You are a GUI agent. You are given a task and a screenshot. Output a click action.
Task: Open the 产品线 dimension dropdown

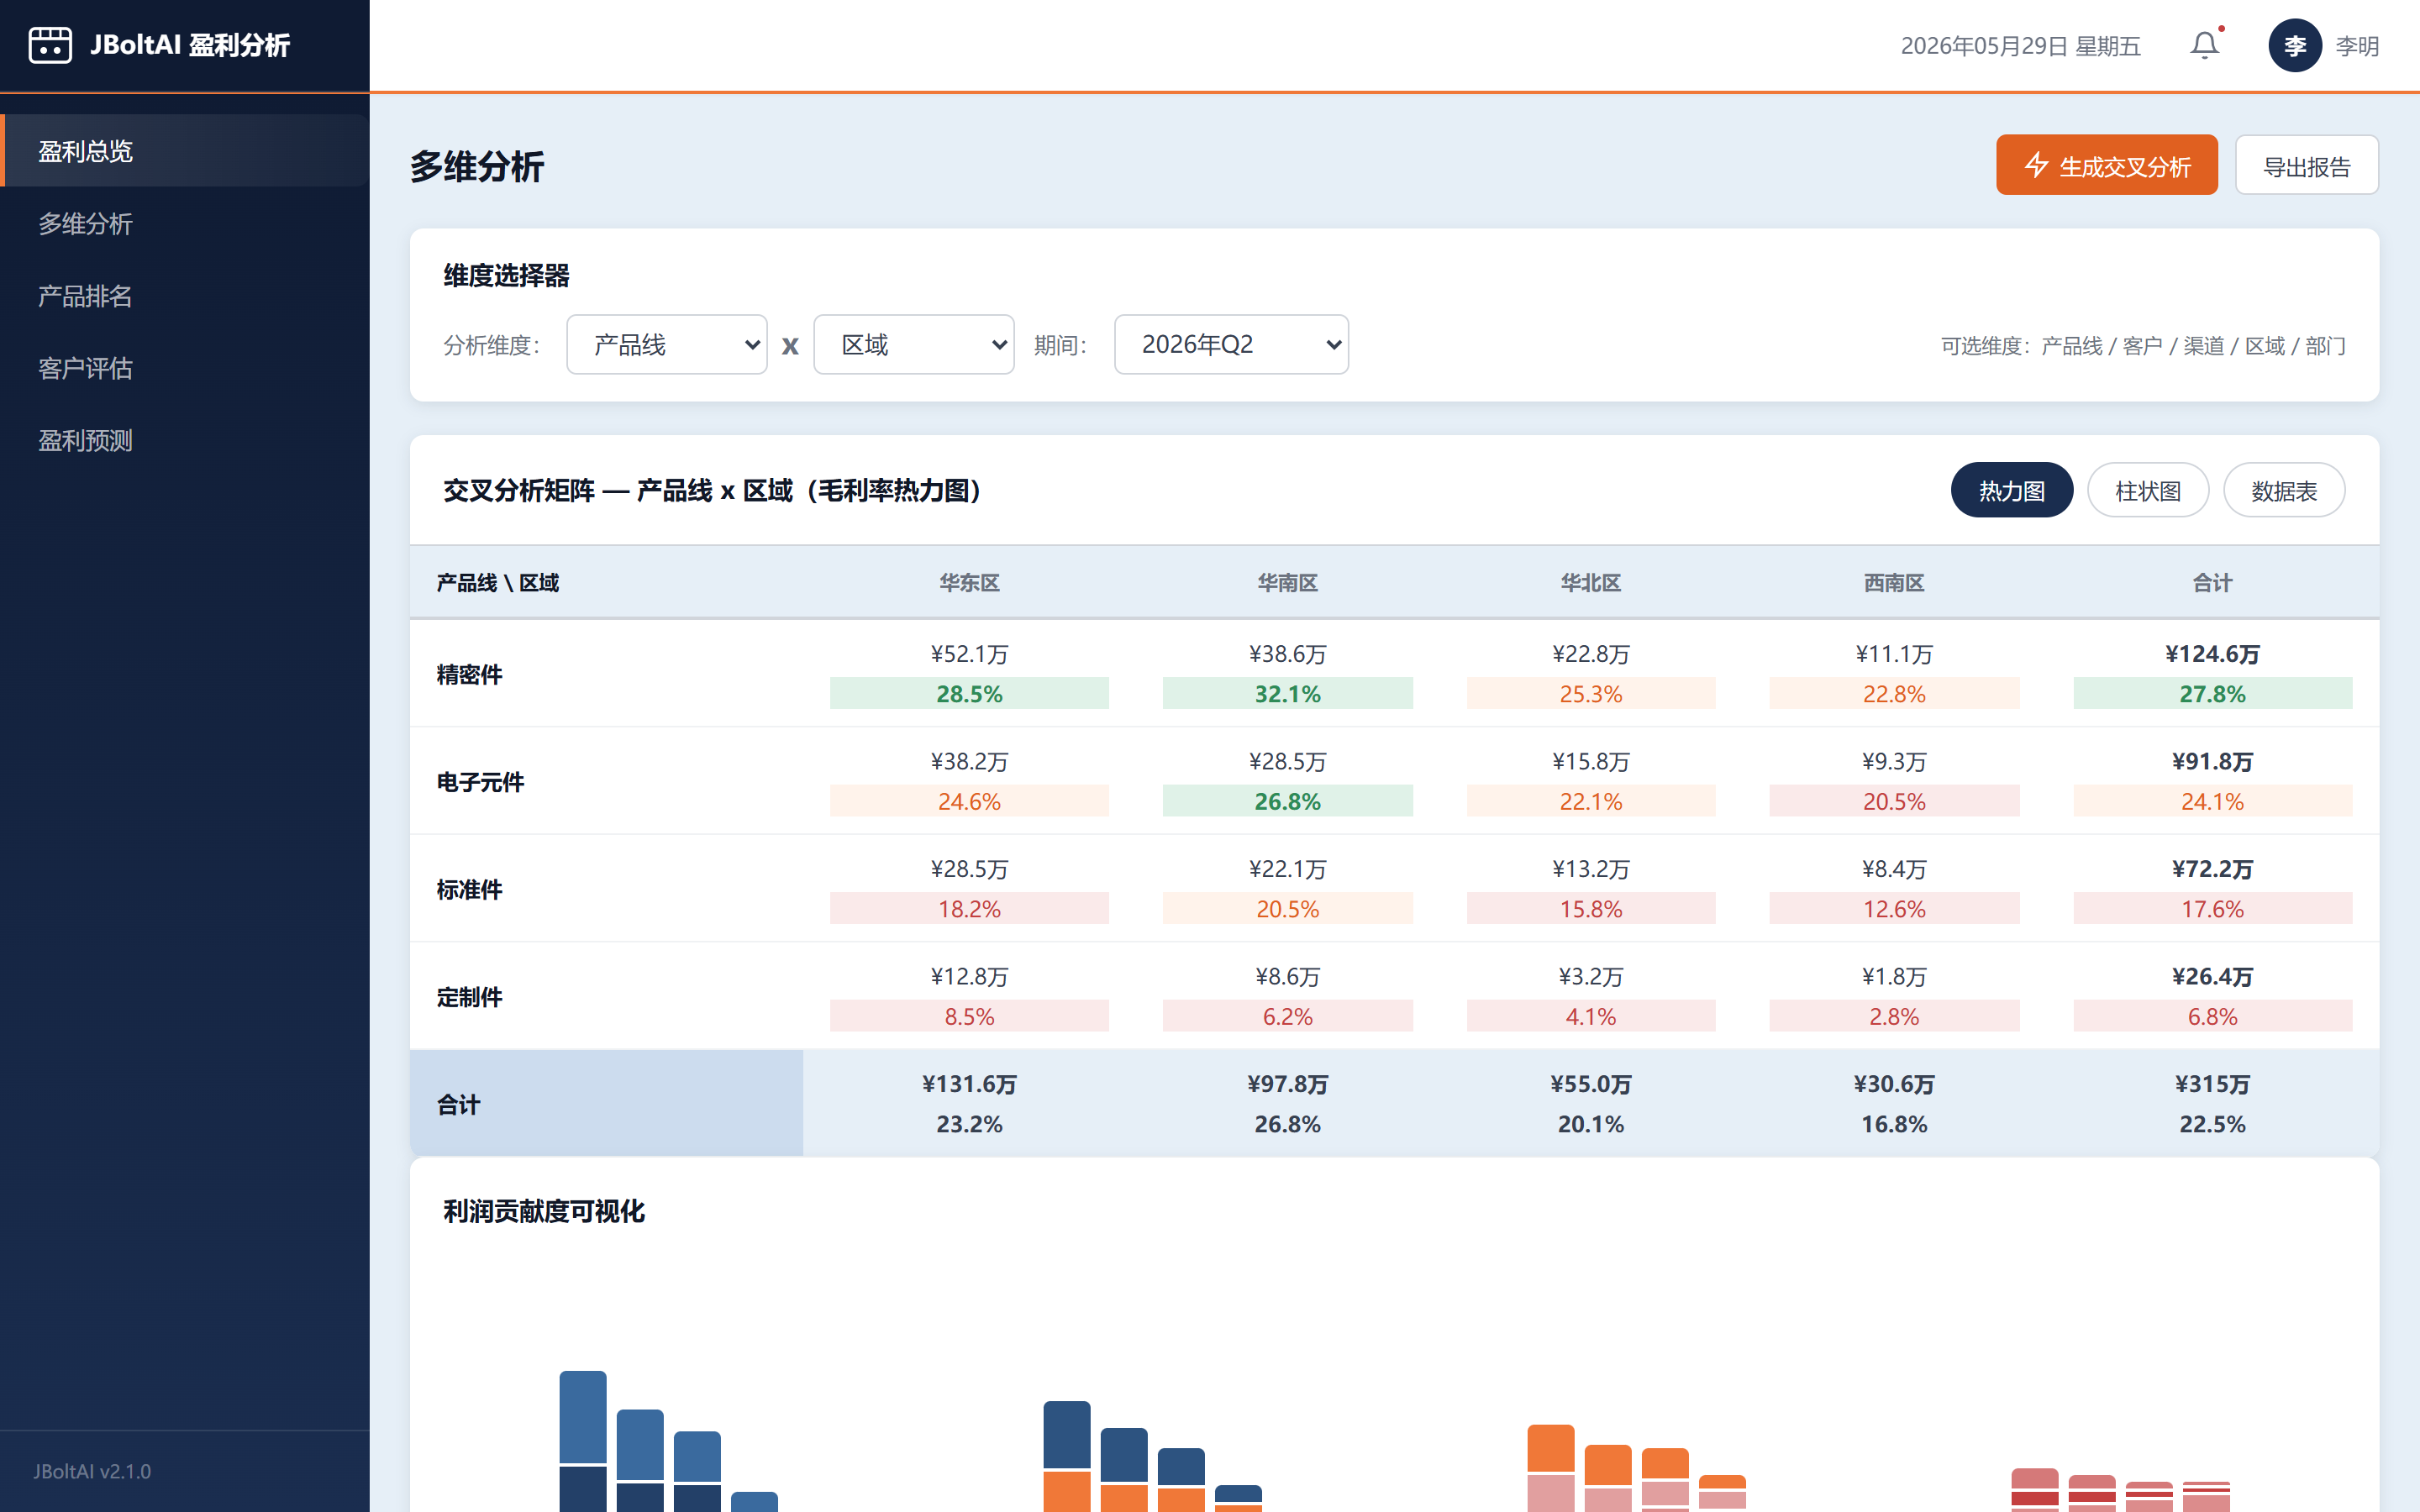coord(667,345)
